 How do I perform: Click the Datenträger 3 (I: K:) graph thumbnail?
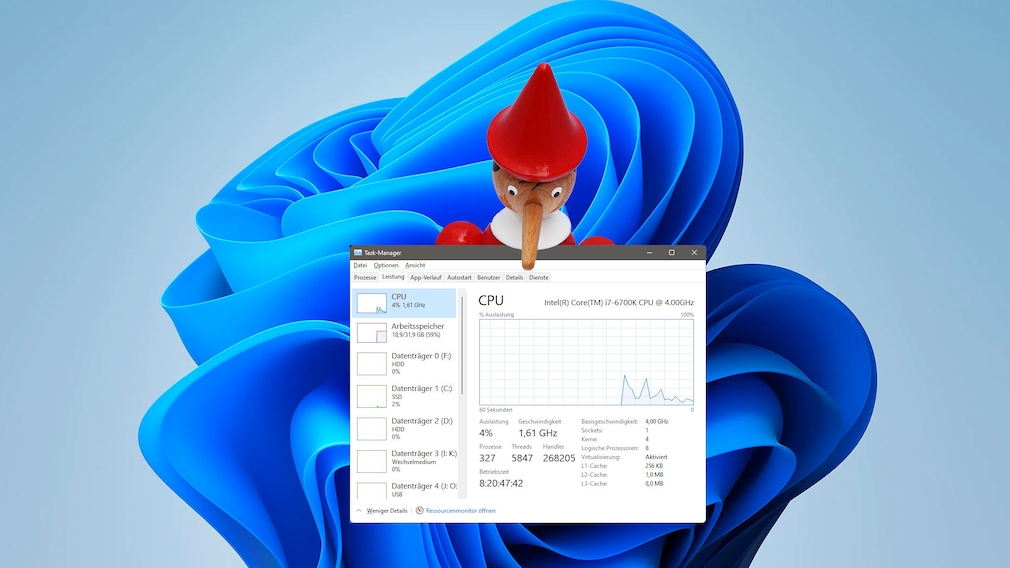point(372,461)
